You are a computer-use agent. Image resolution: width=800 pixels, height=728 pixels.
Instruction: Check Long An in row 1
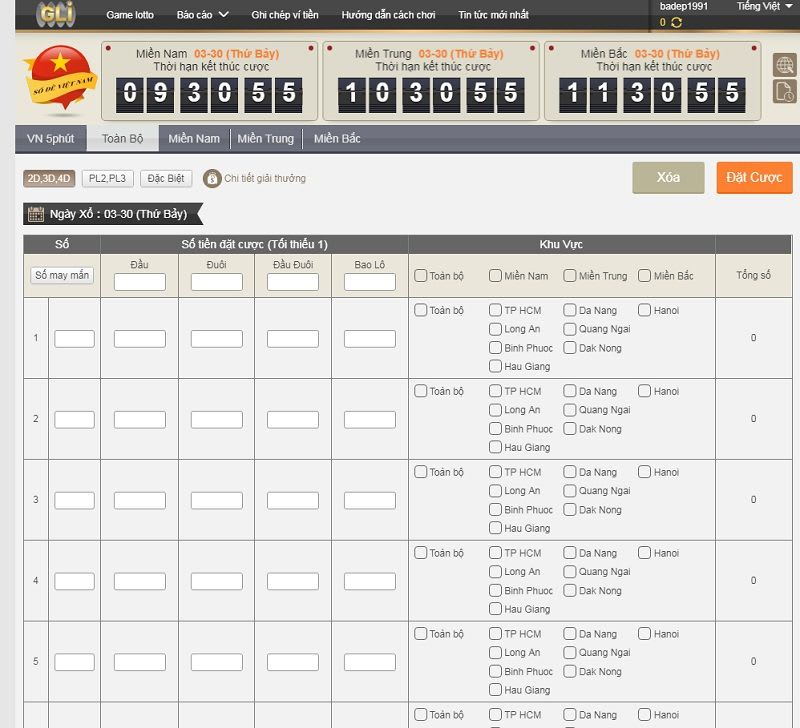495,329
